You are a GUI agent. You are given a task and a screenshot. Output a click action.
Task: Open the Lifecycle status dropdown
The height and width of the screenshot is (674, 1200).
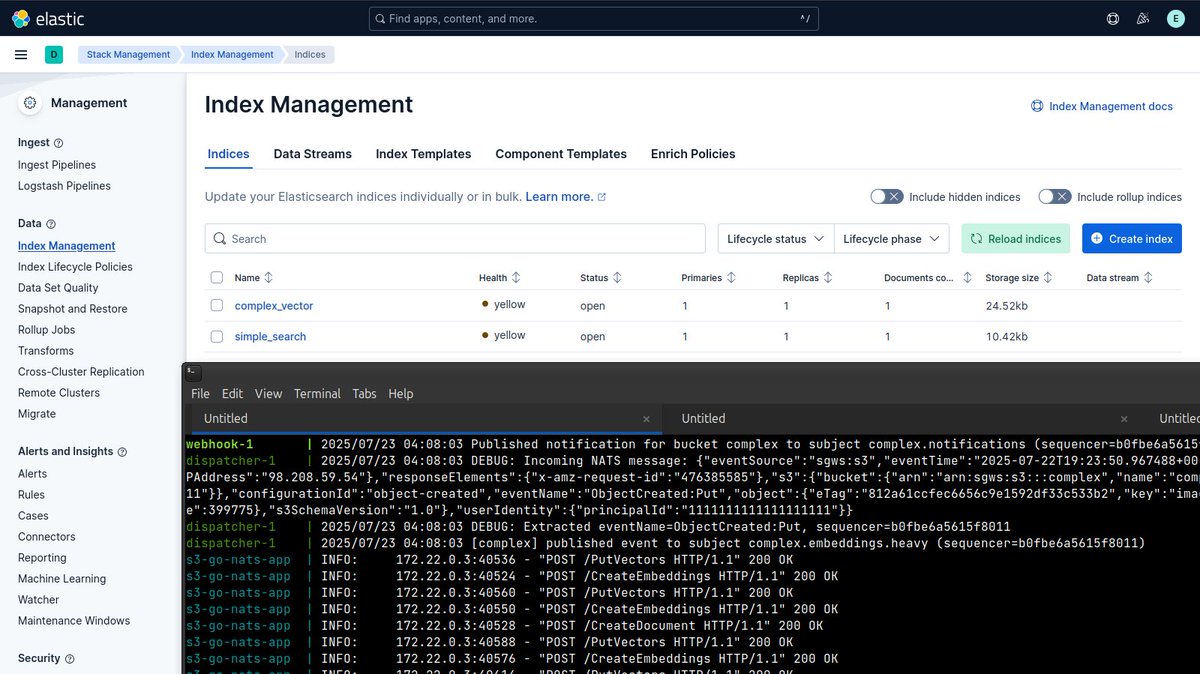pyautogui.click(x=776, y=239)
